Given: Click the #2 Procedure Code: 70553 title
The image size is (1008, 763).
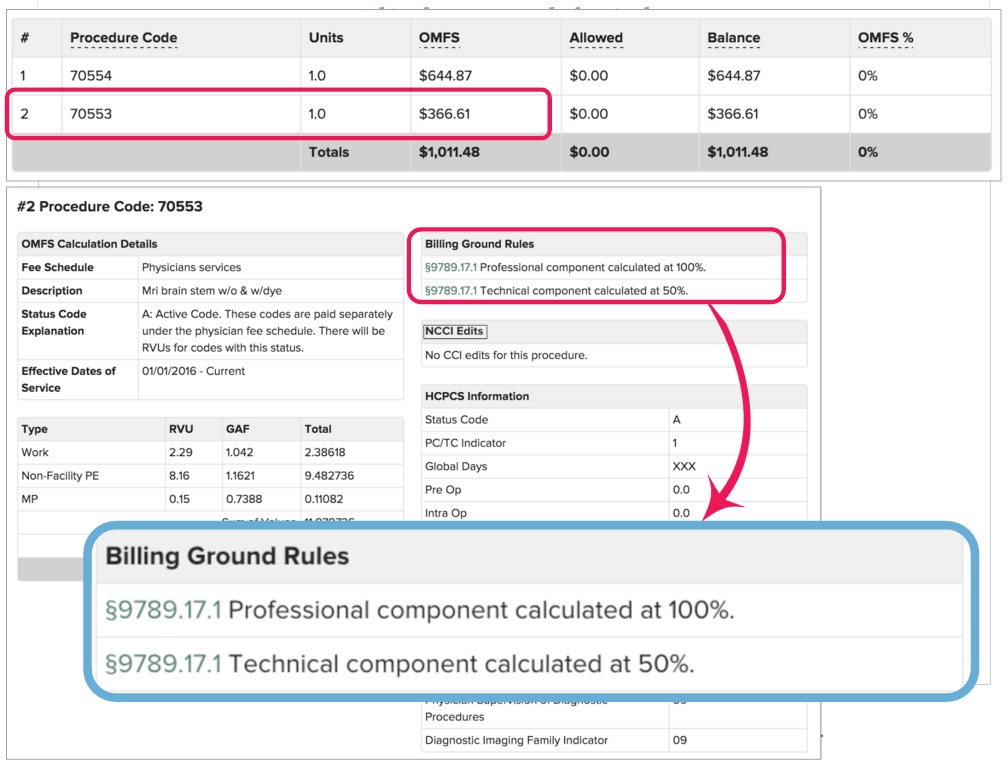Looking at the screenshot, I should pyautogui.click(x=110, y=206).
